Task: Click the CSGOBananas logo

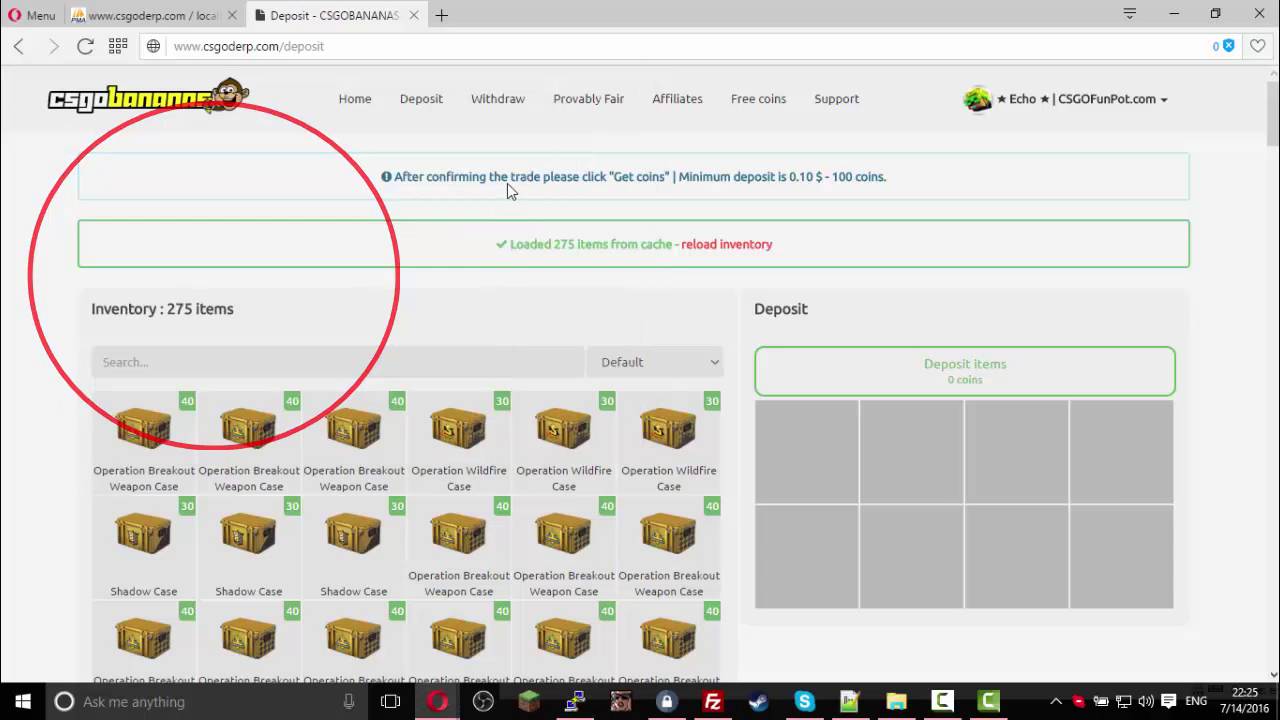Action: tap(148, 97)
